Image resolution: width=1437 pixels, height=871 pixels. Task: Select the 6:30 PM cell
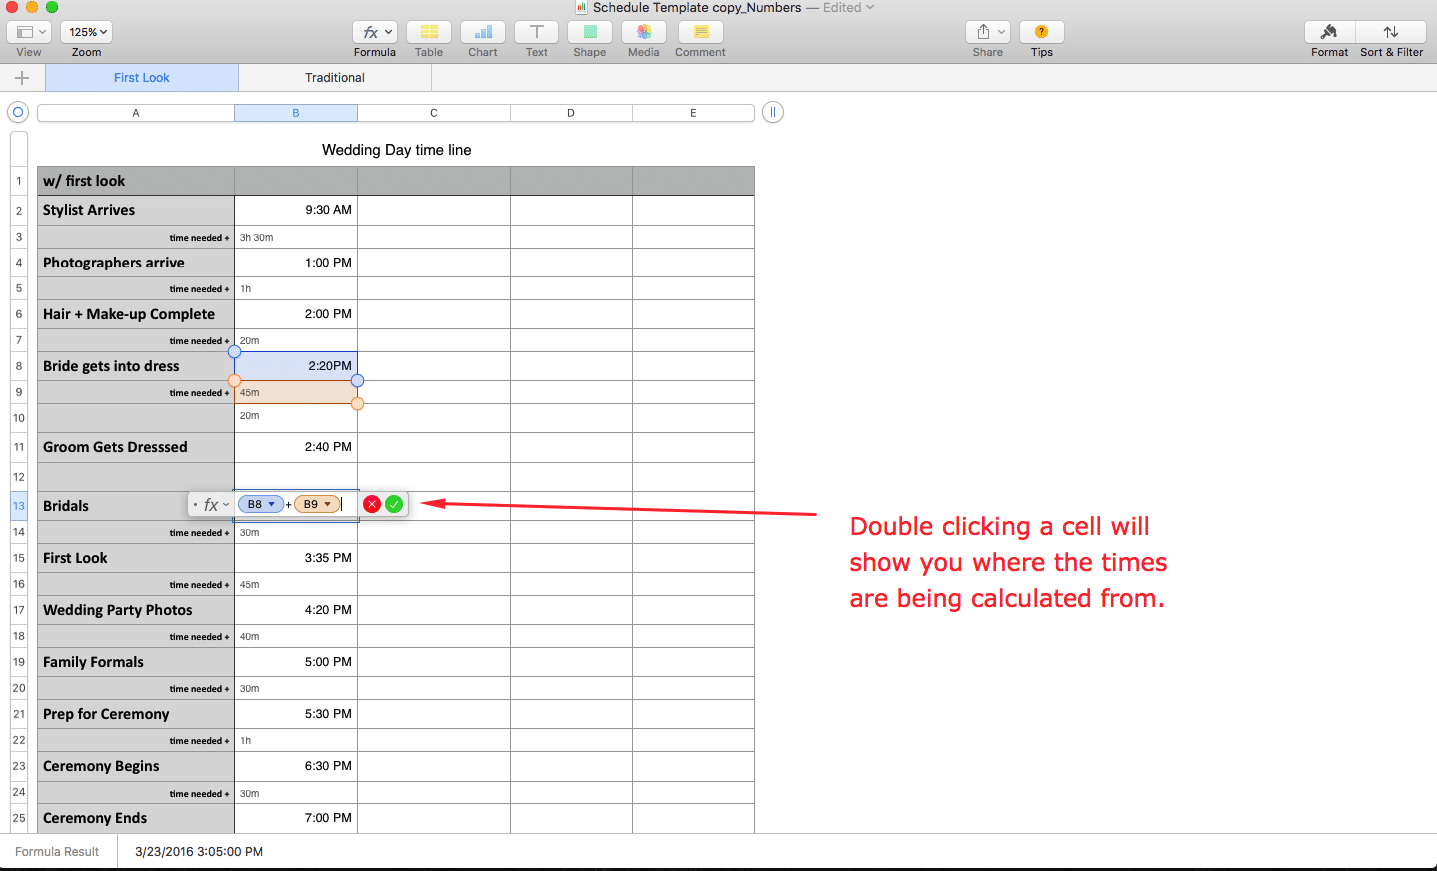click(x=296, y=766)
